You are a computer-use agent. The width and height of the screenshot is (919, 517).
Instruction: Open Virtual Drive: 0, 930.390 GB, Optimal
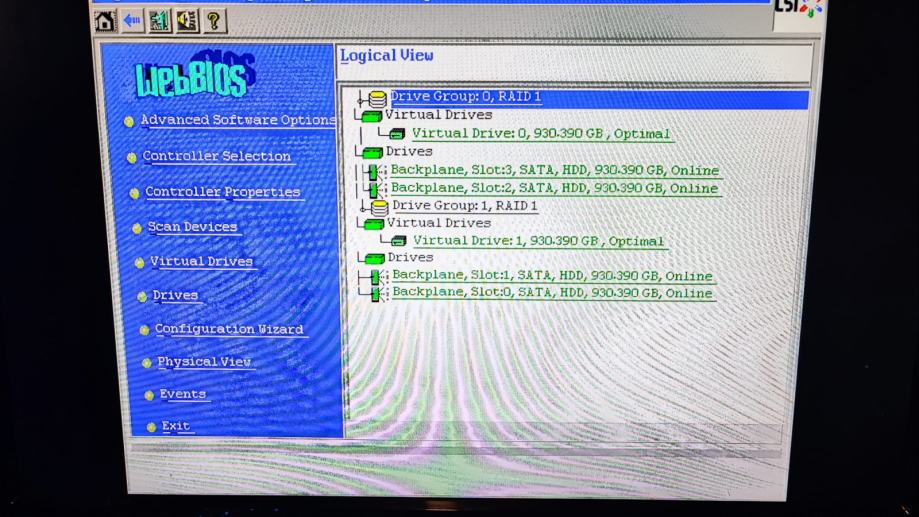(x=541, y=134)
